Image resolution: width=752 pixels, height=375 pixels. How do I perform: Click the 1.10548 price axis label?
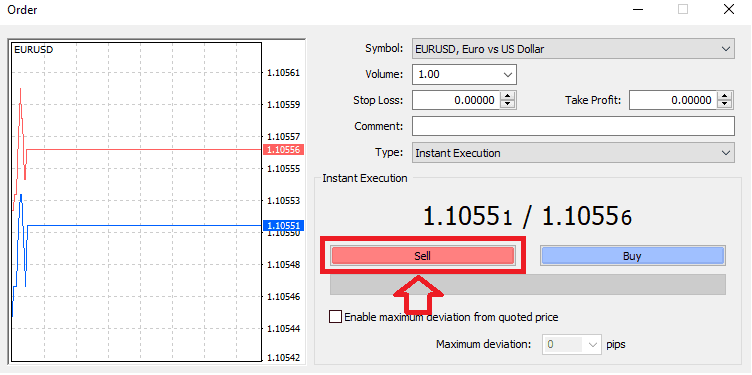283,265
